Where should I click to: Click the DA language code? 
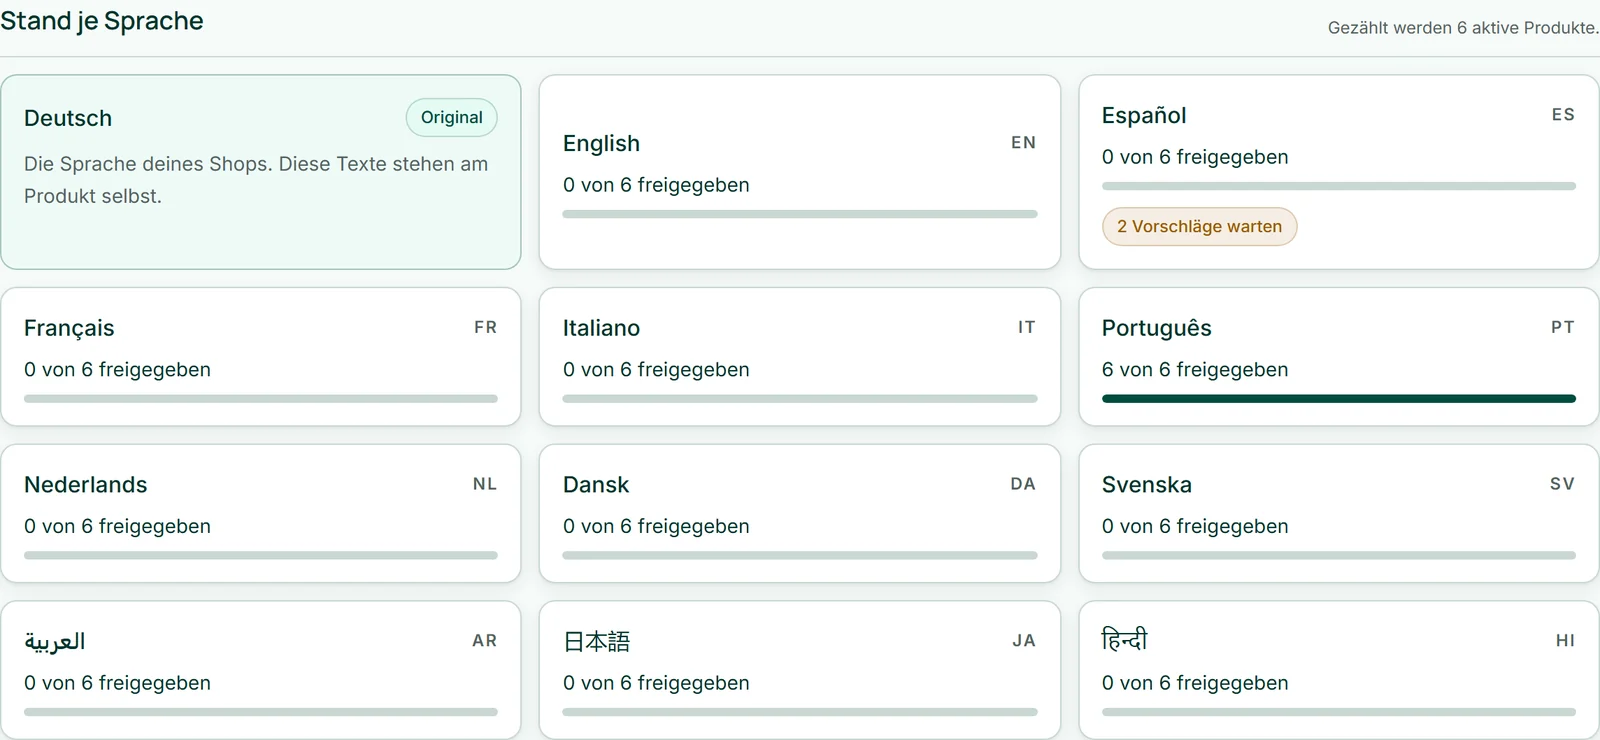click(x=1023, y=484)
